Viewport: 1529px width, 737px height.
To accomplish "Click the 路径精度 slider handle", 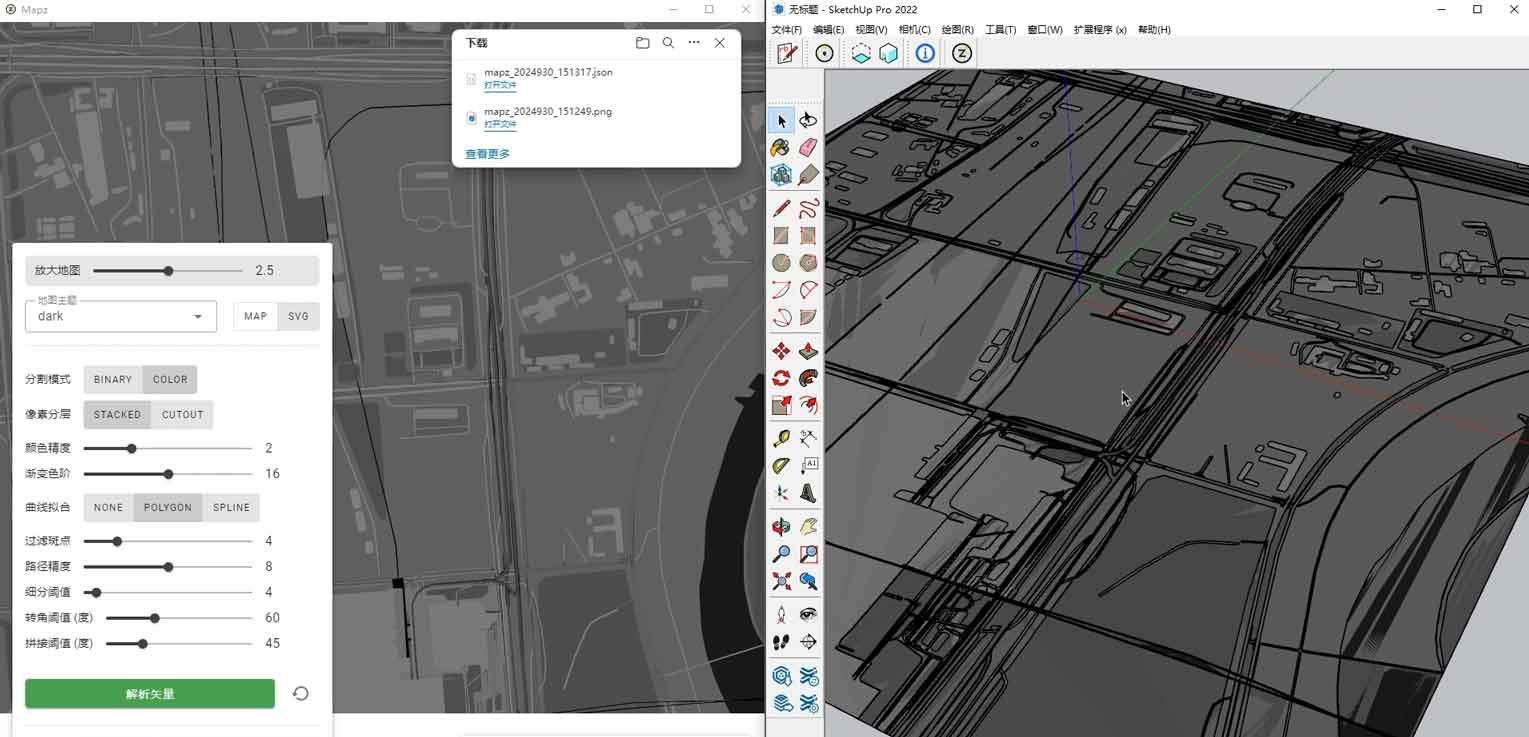I will tap(168, 567).
